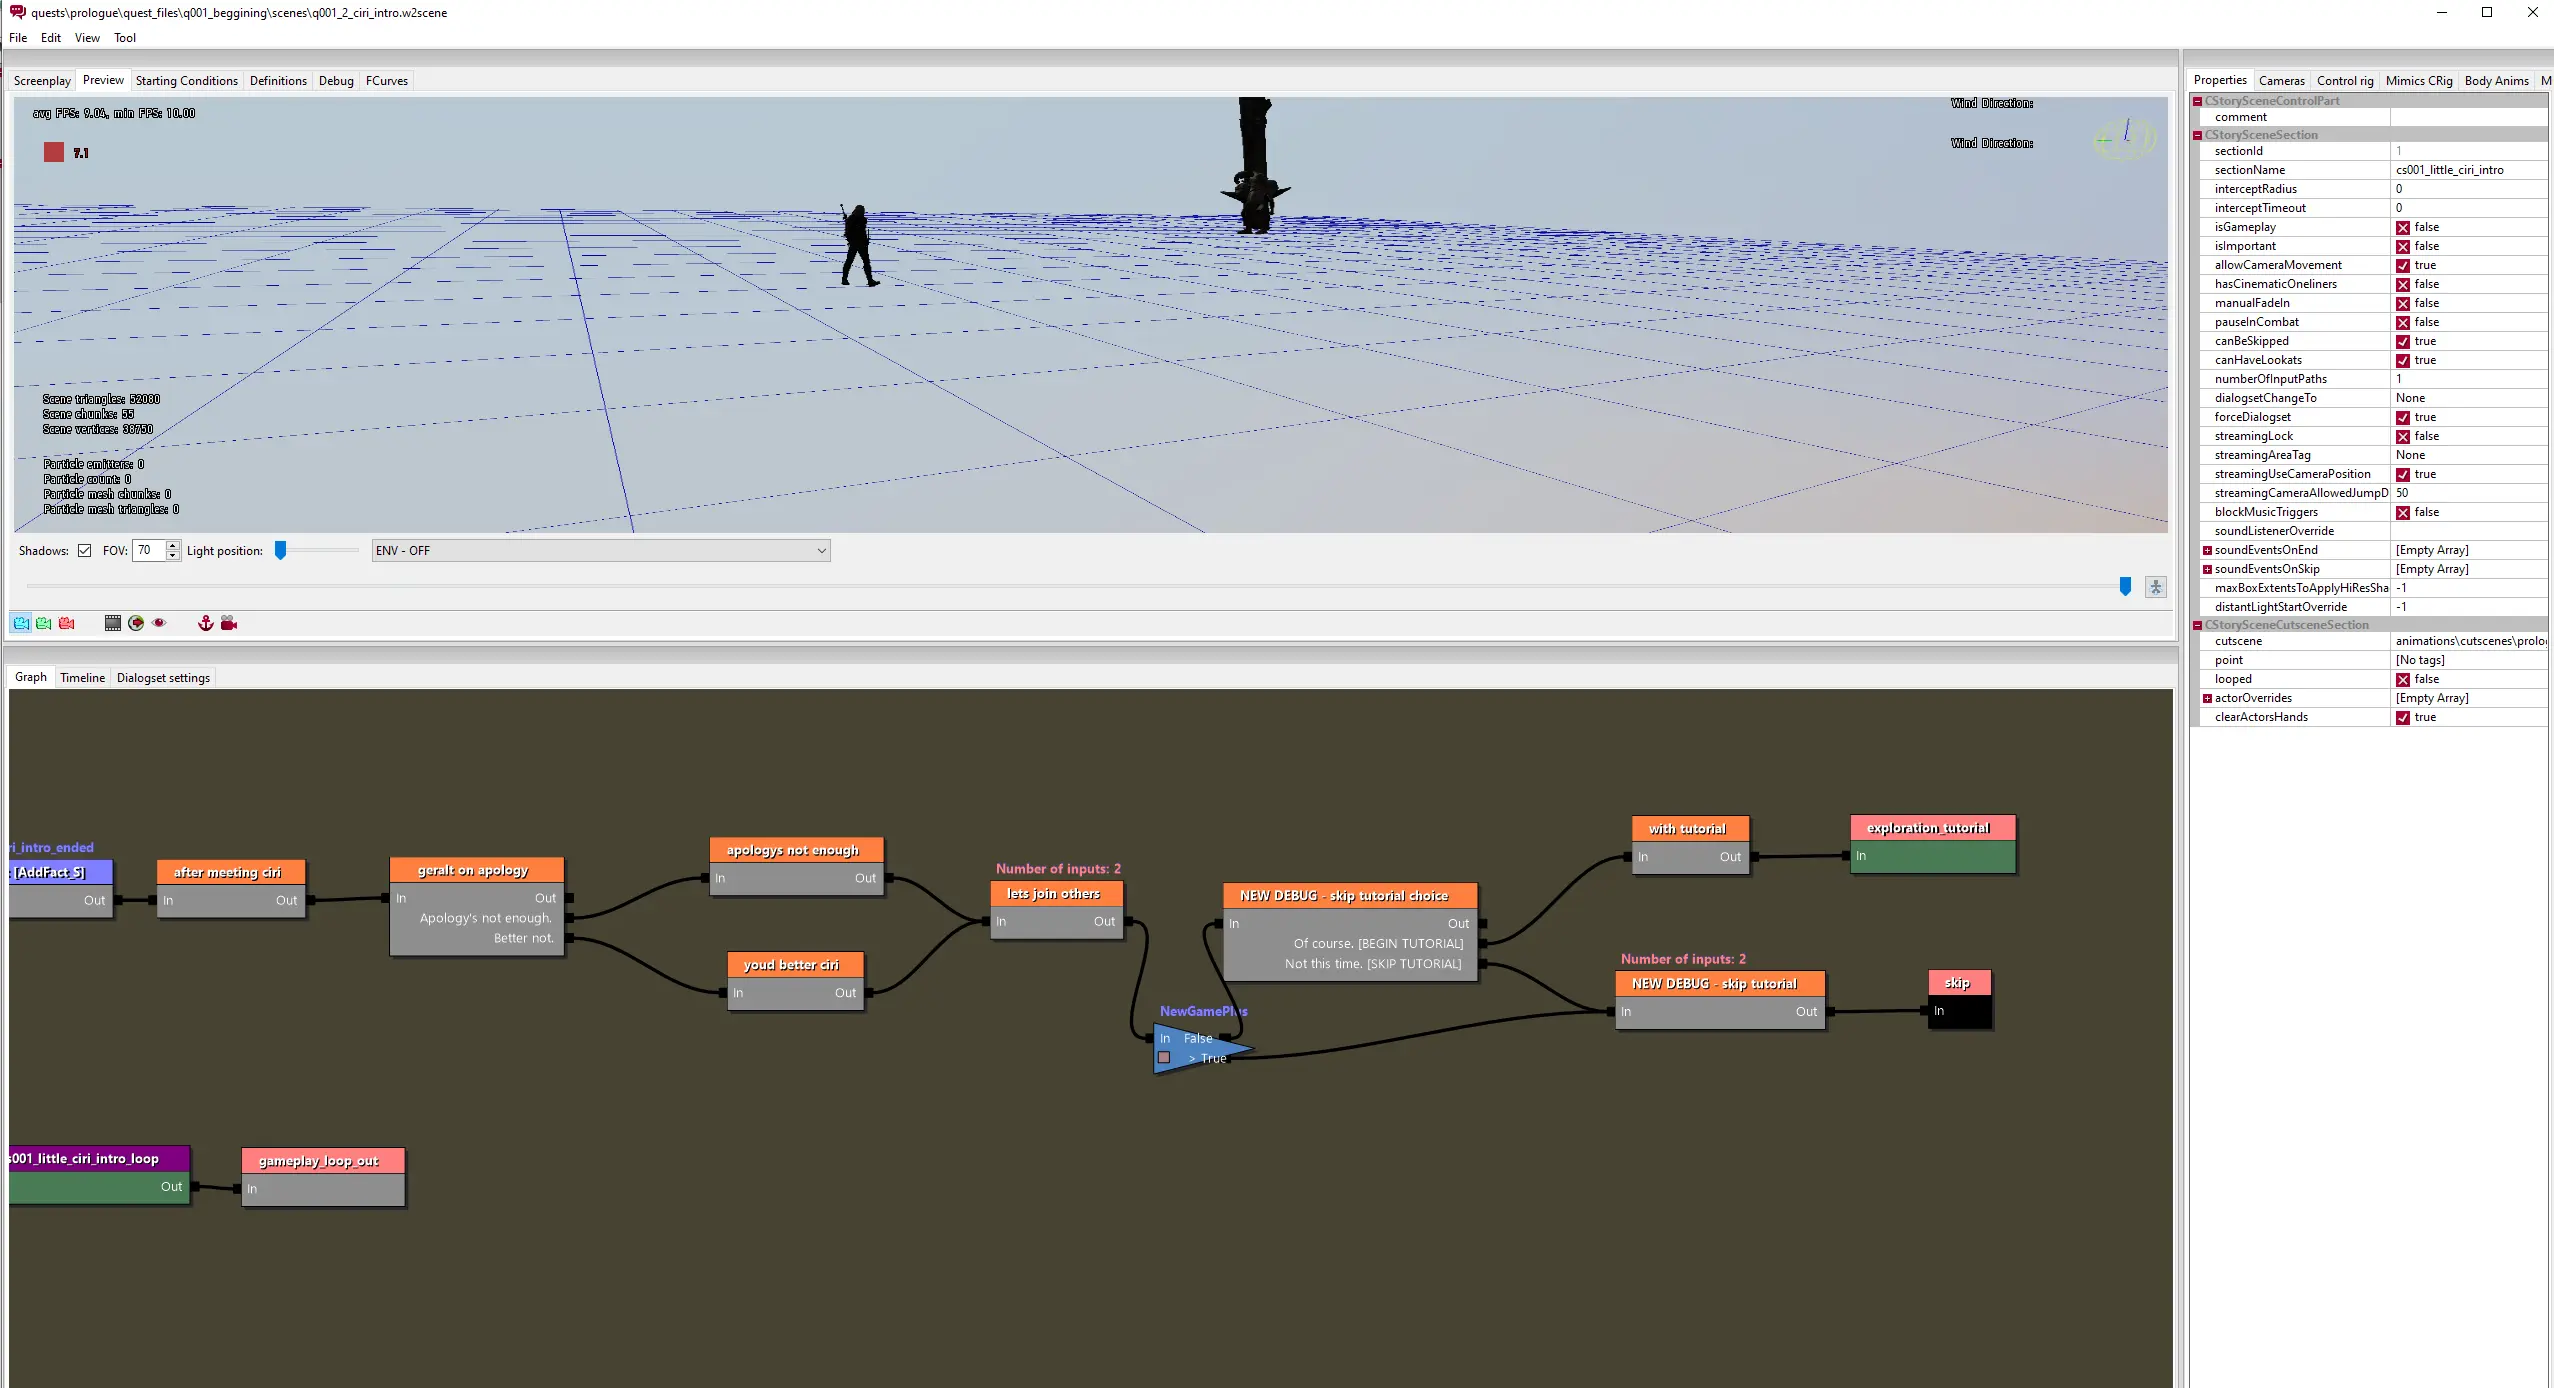
Task: Click the dark red movie camera icon
Action: [x=229, y=623]
